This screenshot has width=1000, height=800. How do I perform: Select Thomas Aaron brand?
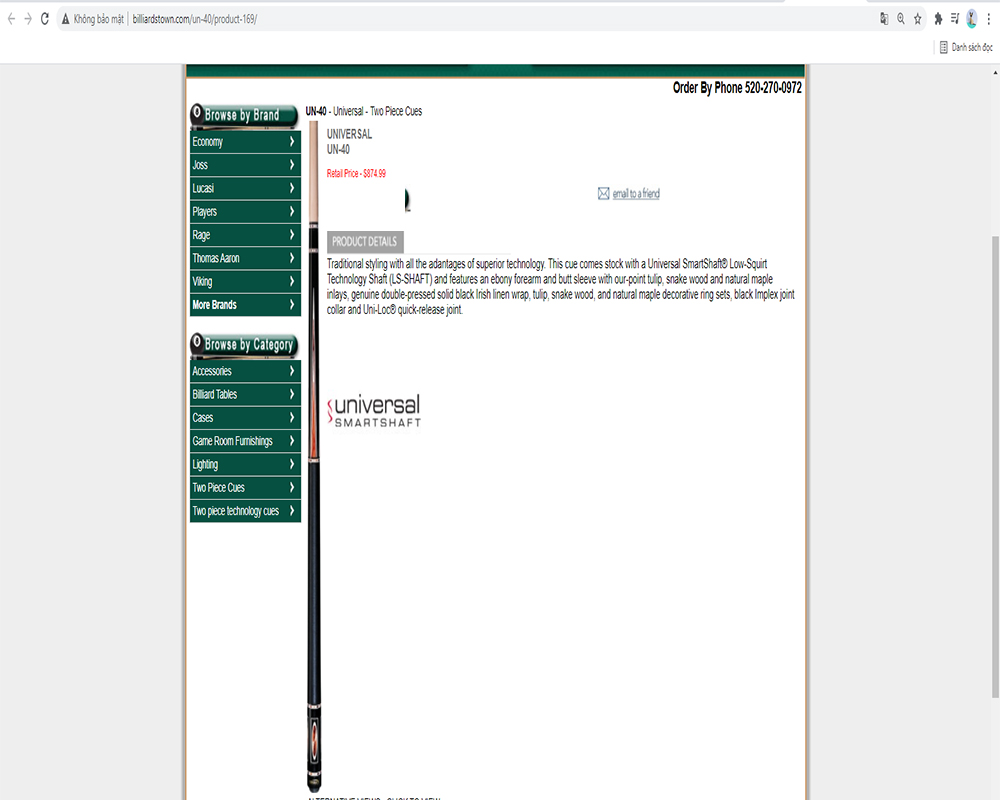(x=245, y=258)
